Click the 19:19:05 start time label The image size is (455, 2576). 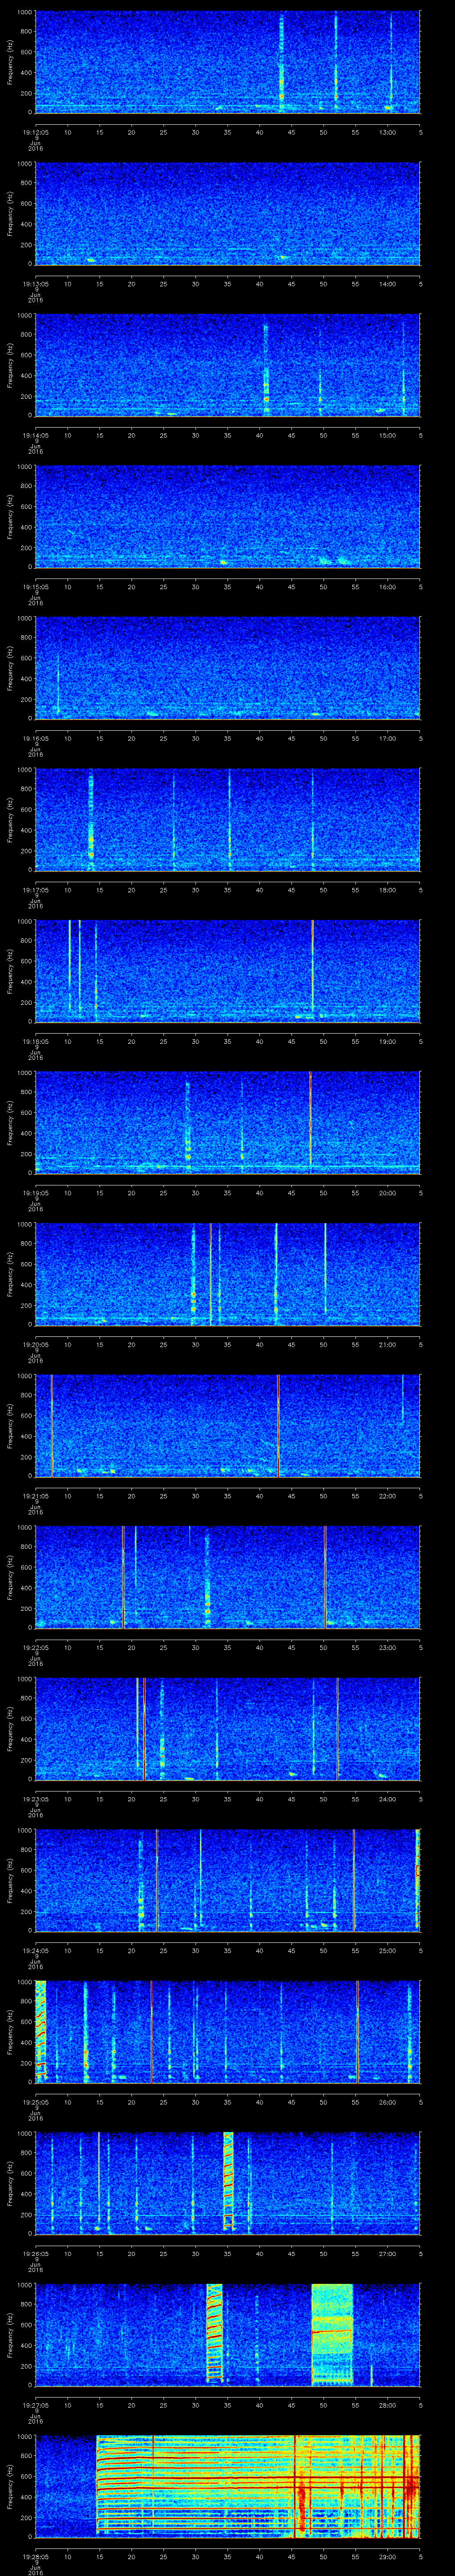click(35, 1192)
